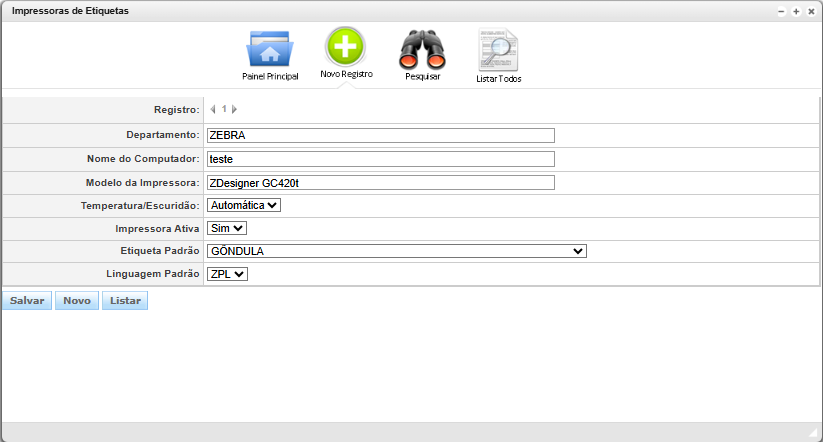Open the Linguagem Padrão ZPL dropdown
This screenshot has height=442, width=823.
click(228, 274)
